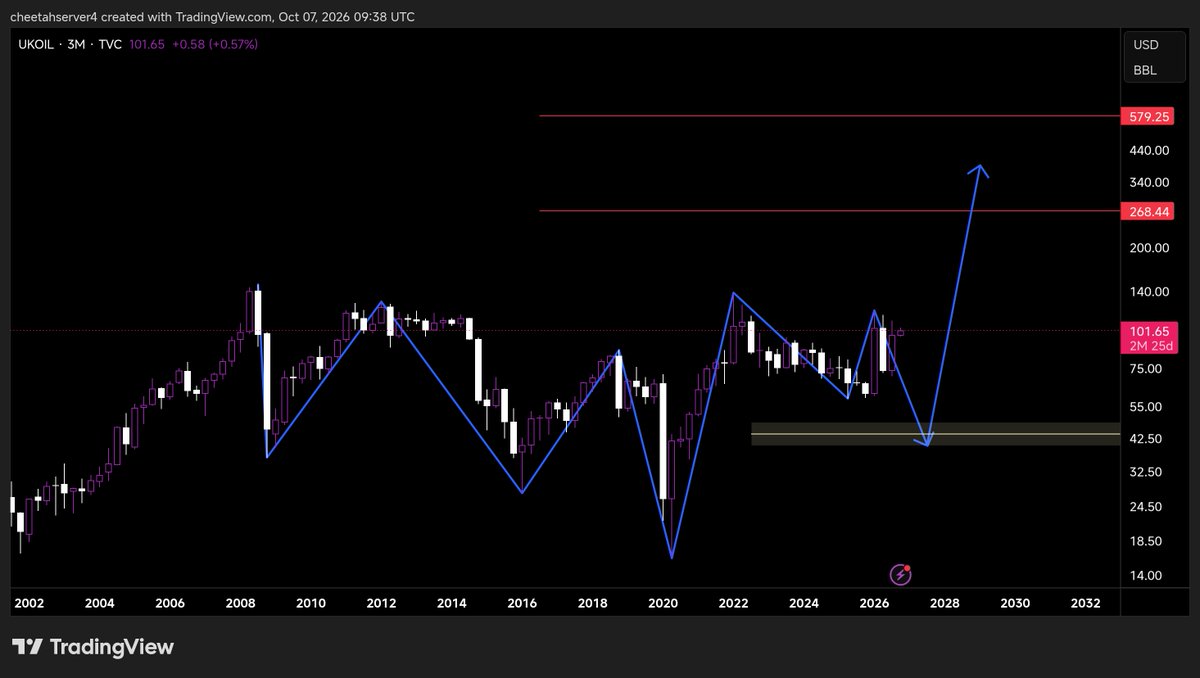Click the 24.50 price axis value
Screen dimensions: 1200x678
[x=1148, y=507]
